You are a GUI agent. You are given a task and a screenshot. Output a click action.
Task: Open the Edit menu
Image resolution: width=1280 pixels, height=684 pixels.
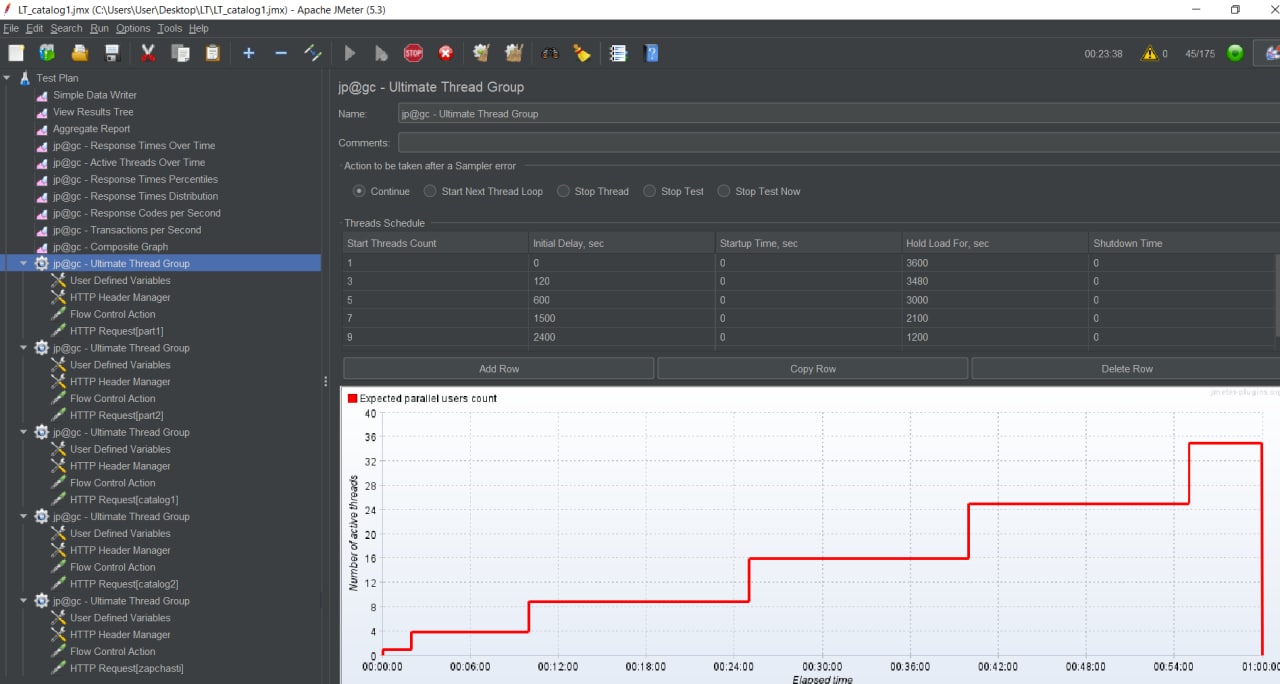point(35,29)
